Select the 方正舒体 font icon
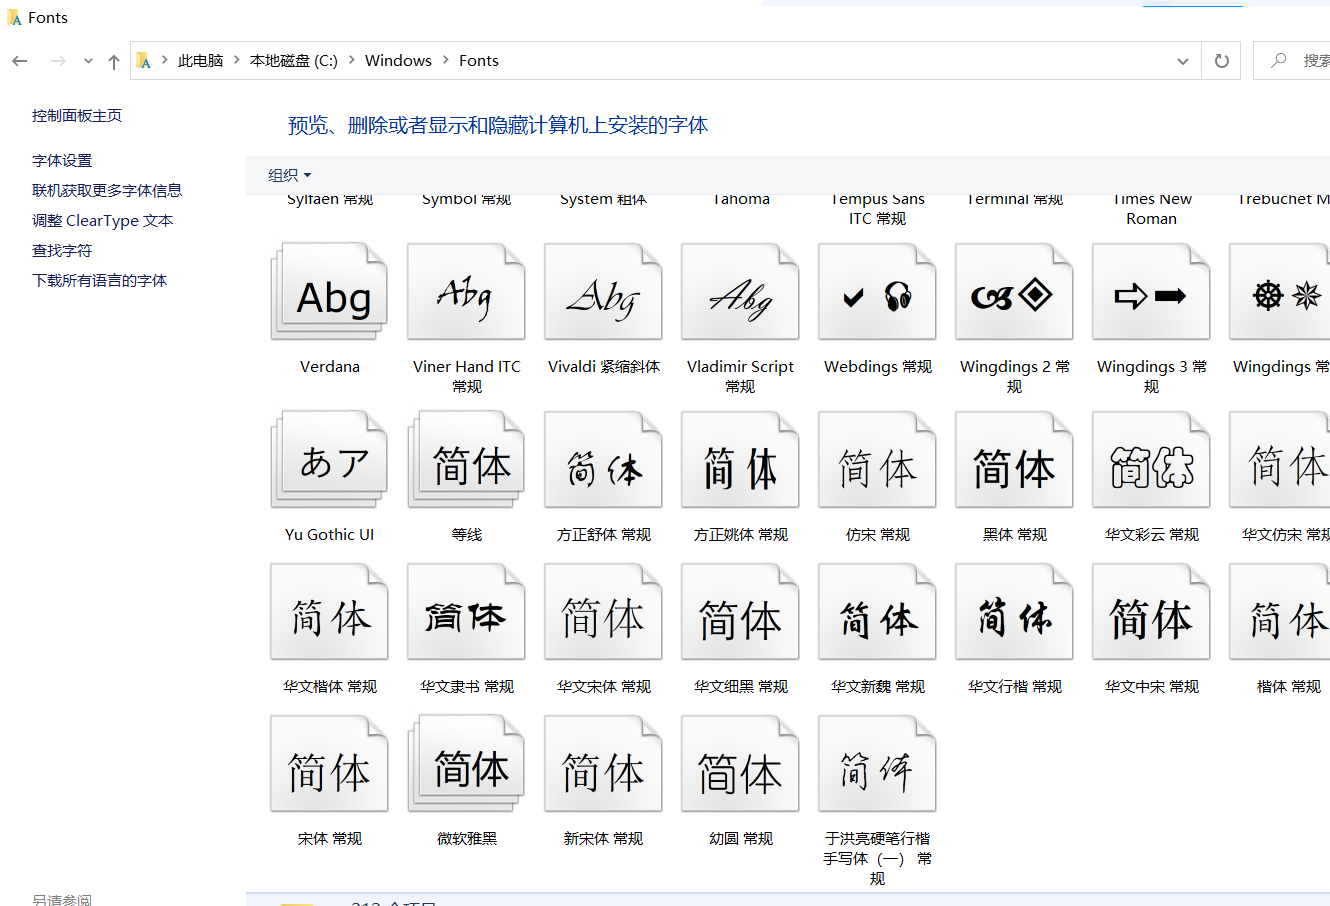This screenshot has height=906, width=1330. pyautogui.click(x=603, y=459)
